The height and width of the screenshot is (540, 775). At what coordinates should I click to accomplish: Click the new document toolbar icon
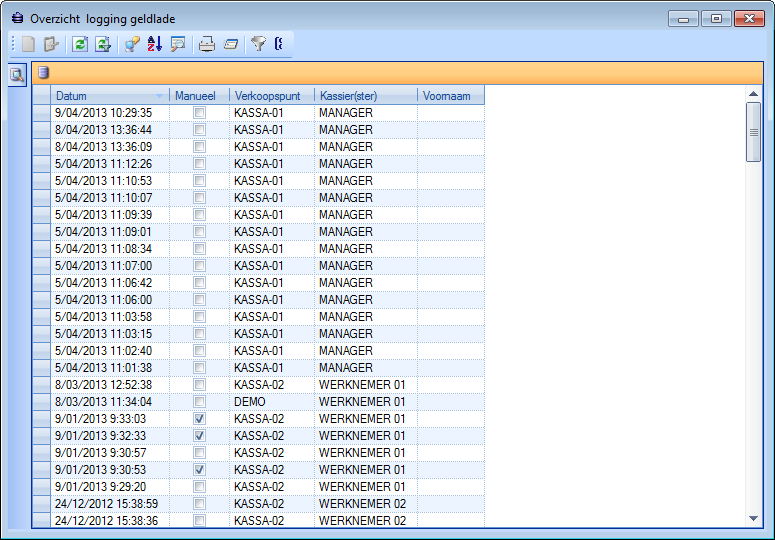point(28,43)
